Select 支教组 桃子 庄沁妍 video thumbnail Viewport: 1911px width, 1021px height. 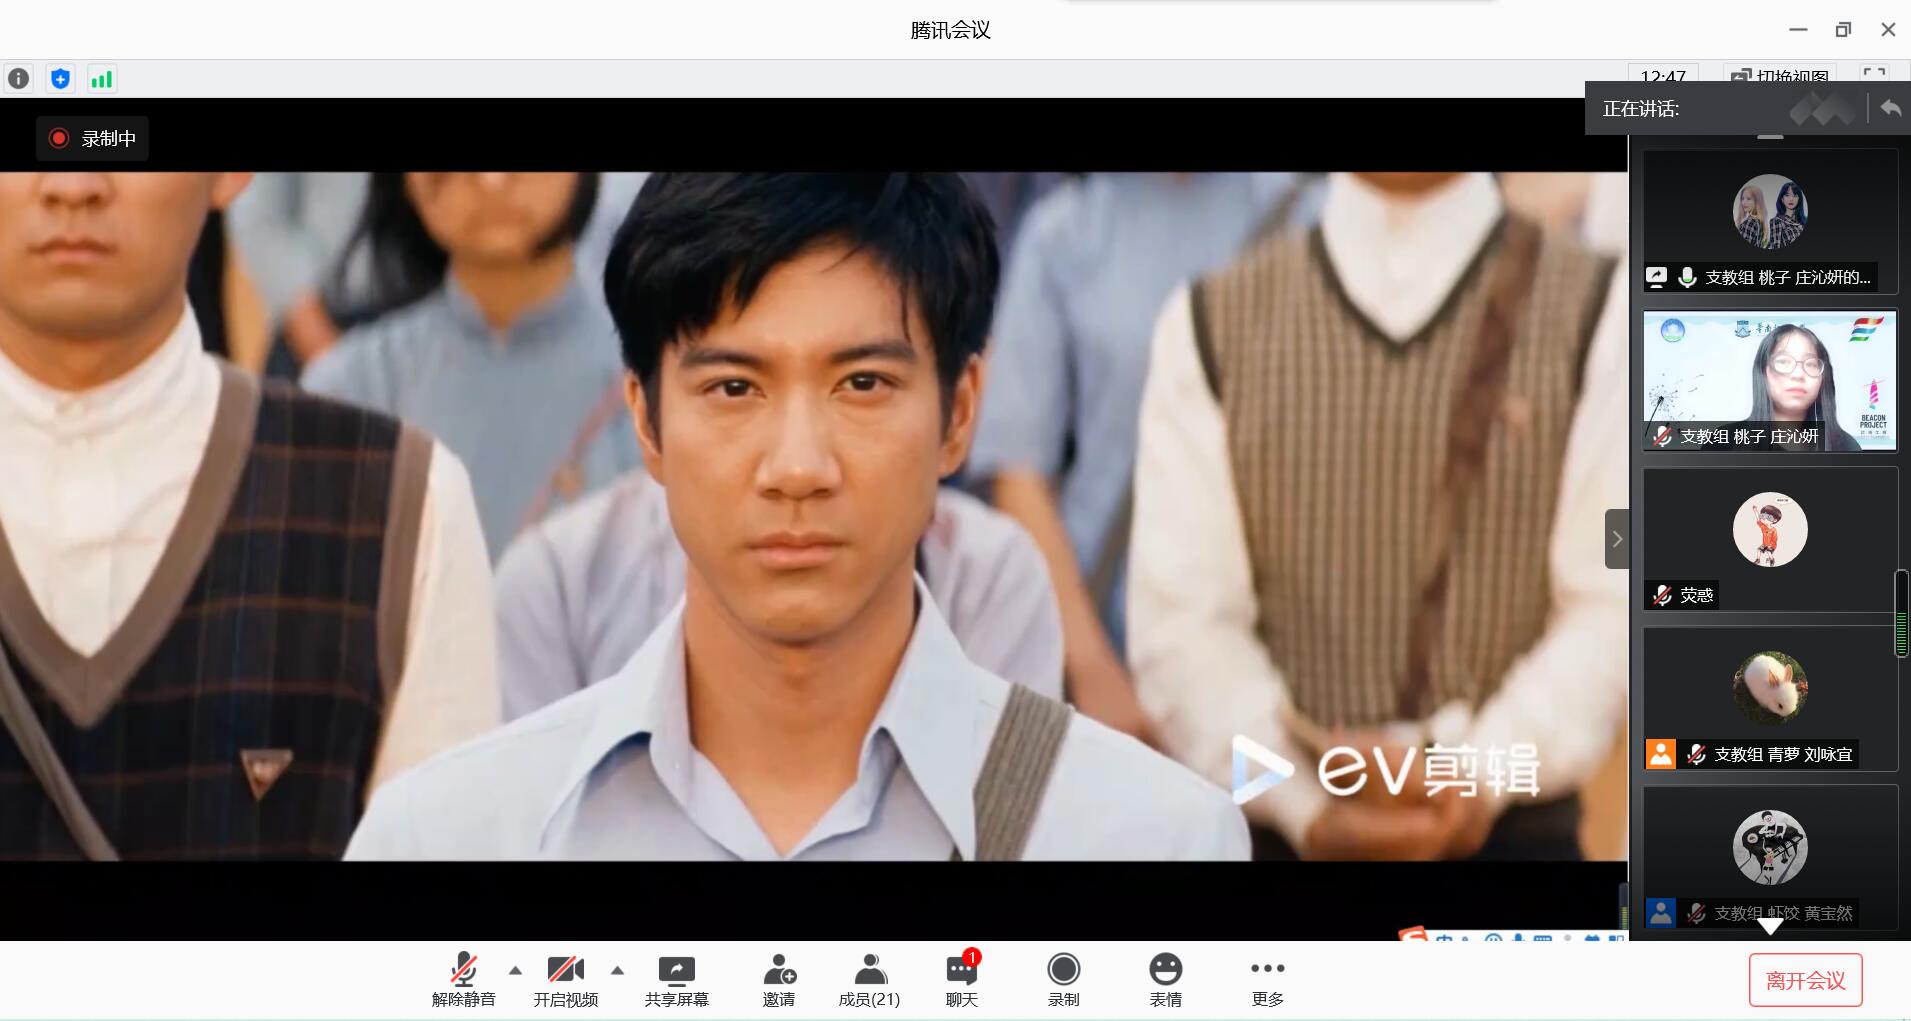coord(1770,380)
